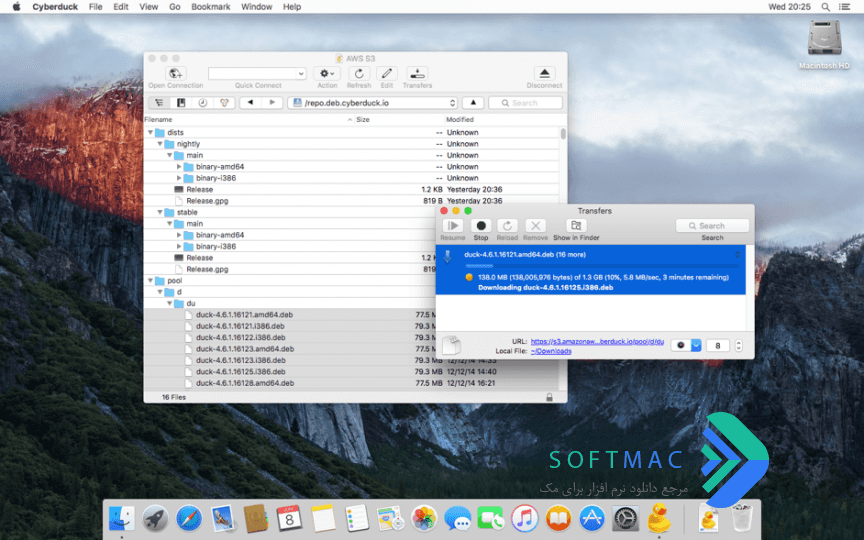Open the Transfers toolbar icon
Image resolution: width=864 pixels, height=540 pixels.
[417, 73]
